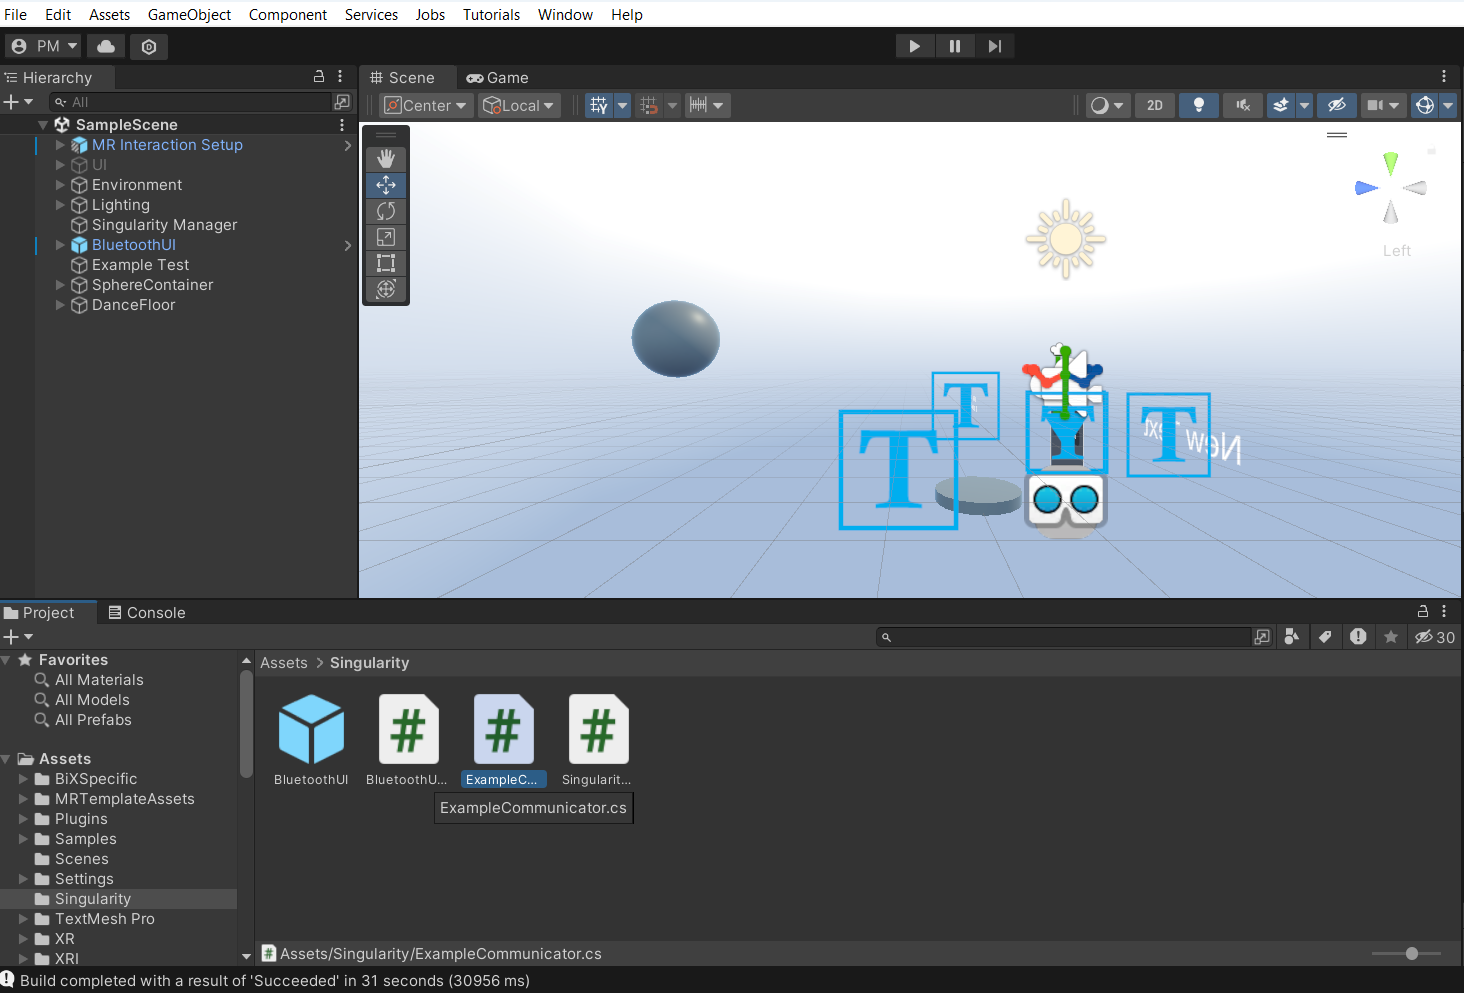Screen dimensions: 1464x993
Task: Open Scene view kebab menu
Action: pyautogui.click(x=1444, y=76)
